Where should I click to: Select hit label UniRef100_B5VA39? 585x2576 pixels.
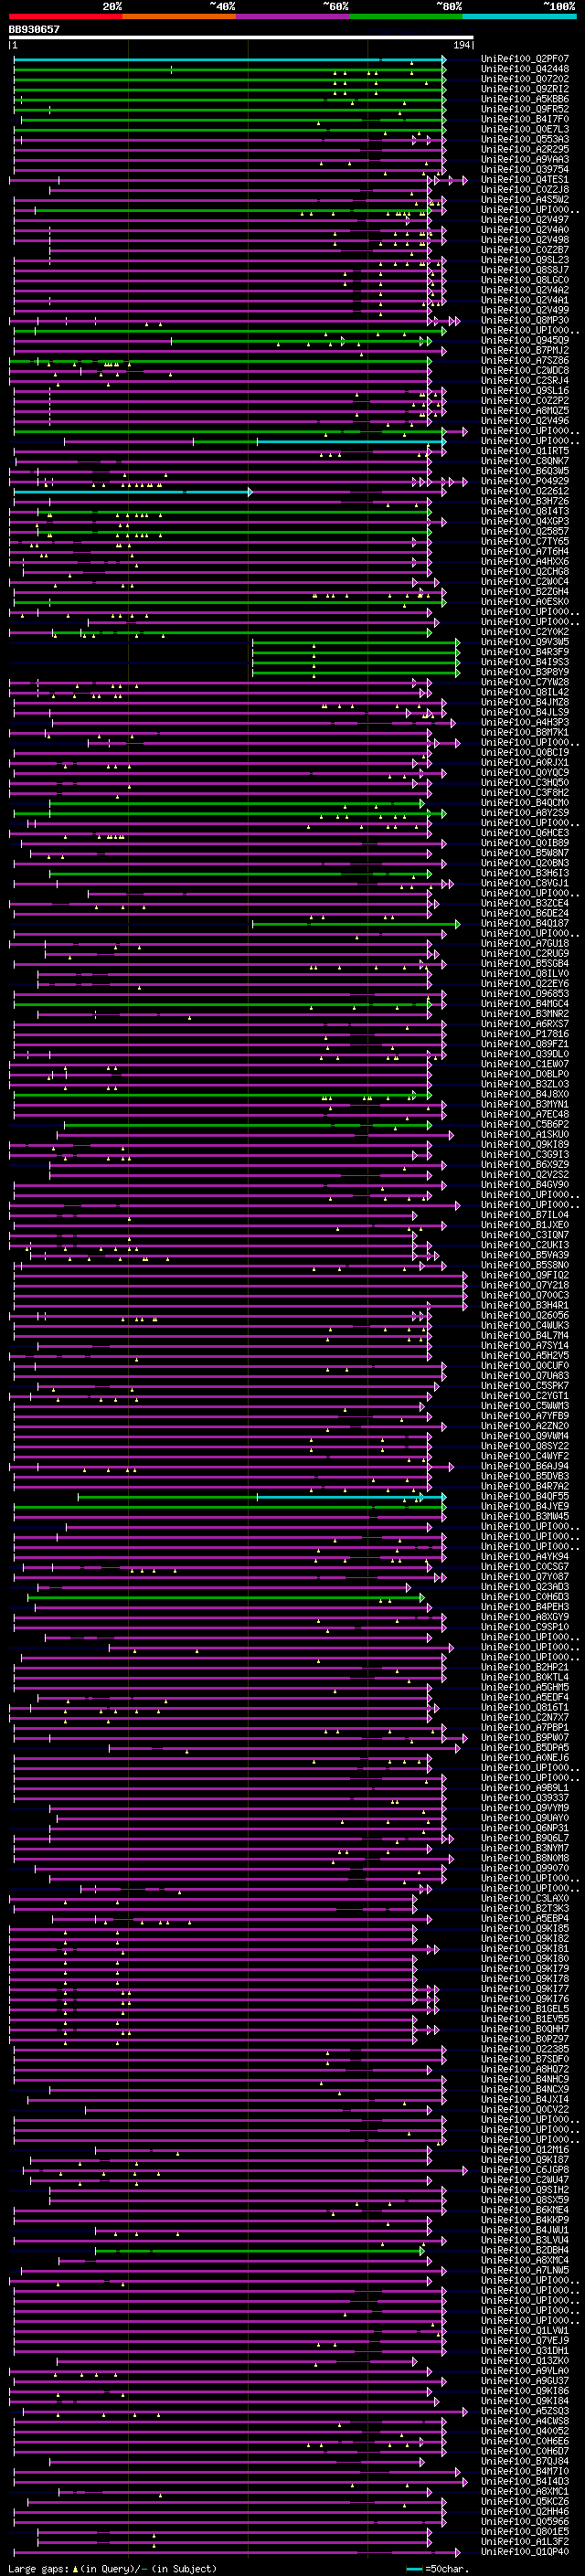point(525,1255)
